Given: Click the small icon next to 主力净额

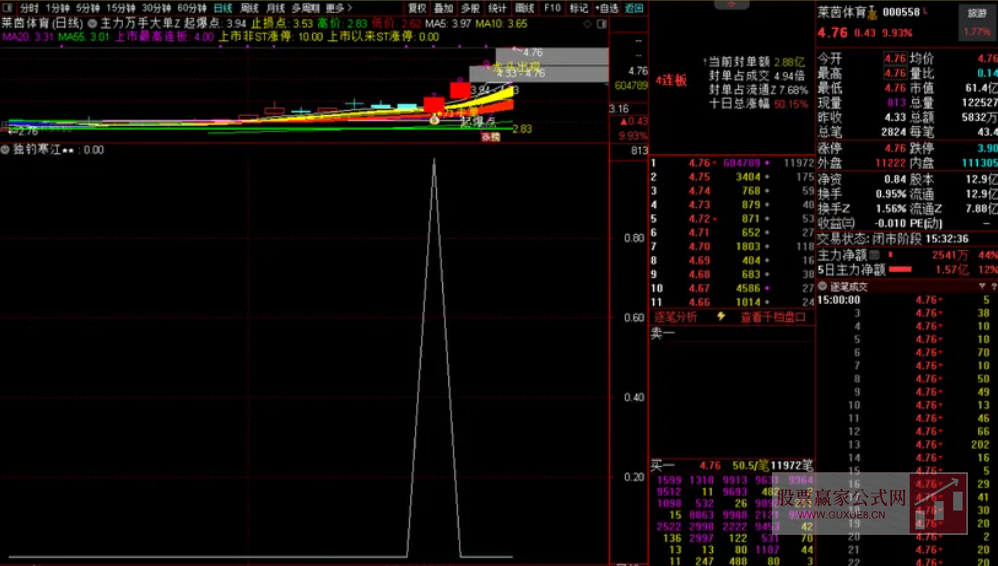Looking at the screenshot, I should 874,255.
